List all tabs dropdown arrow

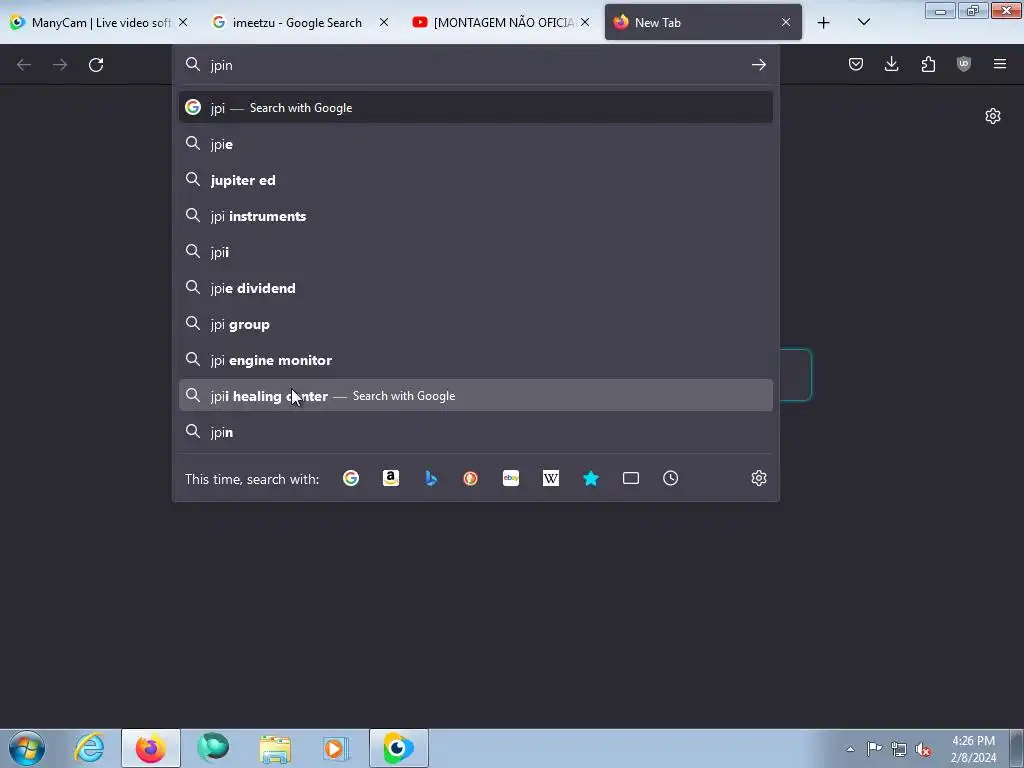tap(863, 22)
